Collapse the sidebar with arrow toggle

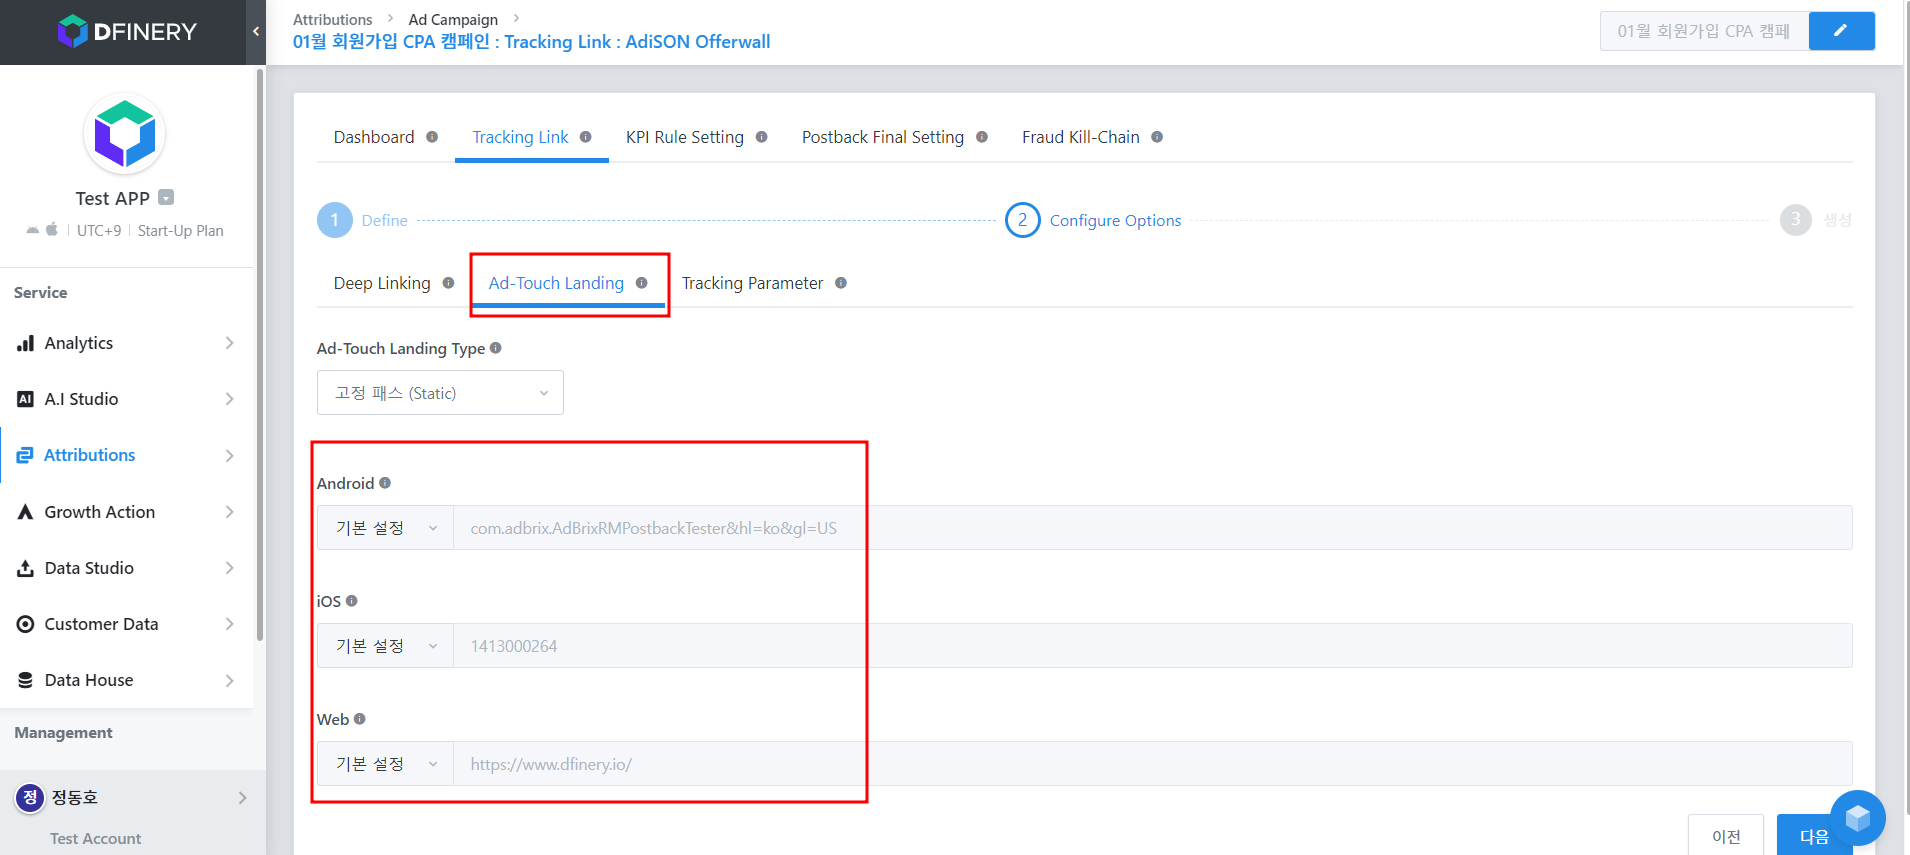[x=256, y=32]
